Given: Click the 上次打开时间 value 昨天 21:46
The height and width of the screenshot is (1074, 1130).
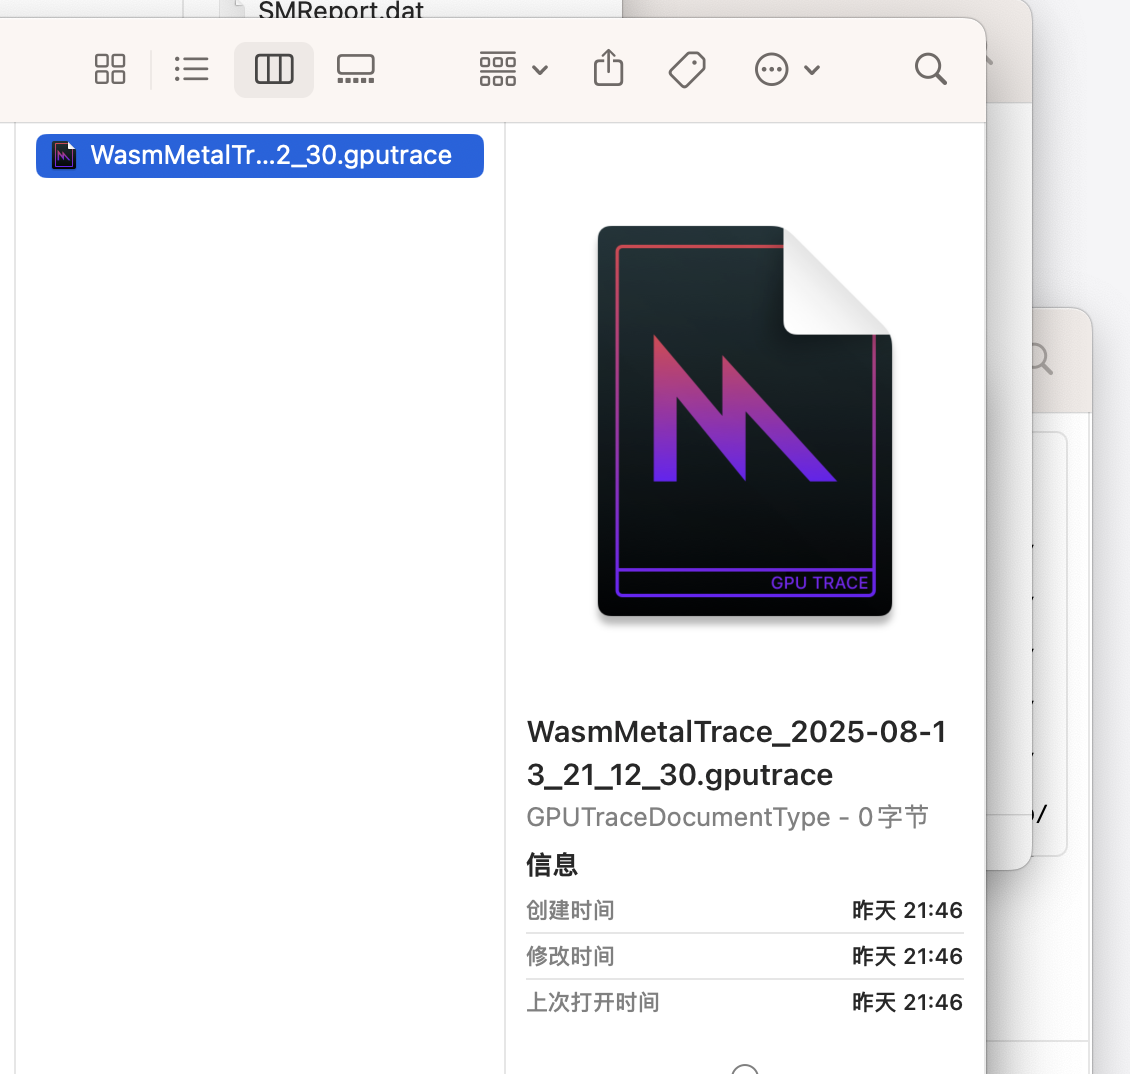Looking at the screenshot, I should [x=907, y=1003].
